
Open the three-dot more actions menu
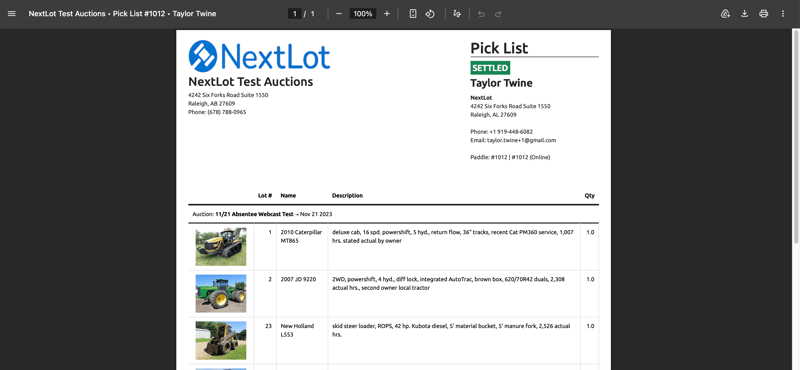coord(783,14)
